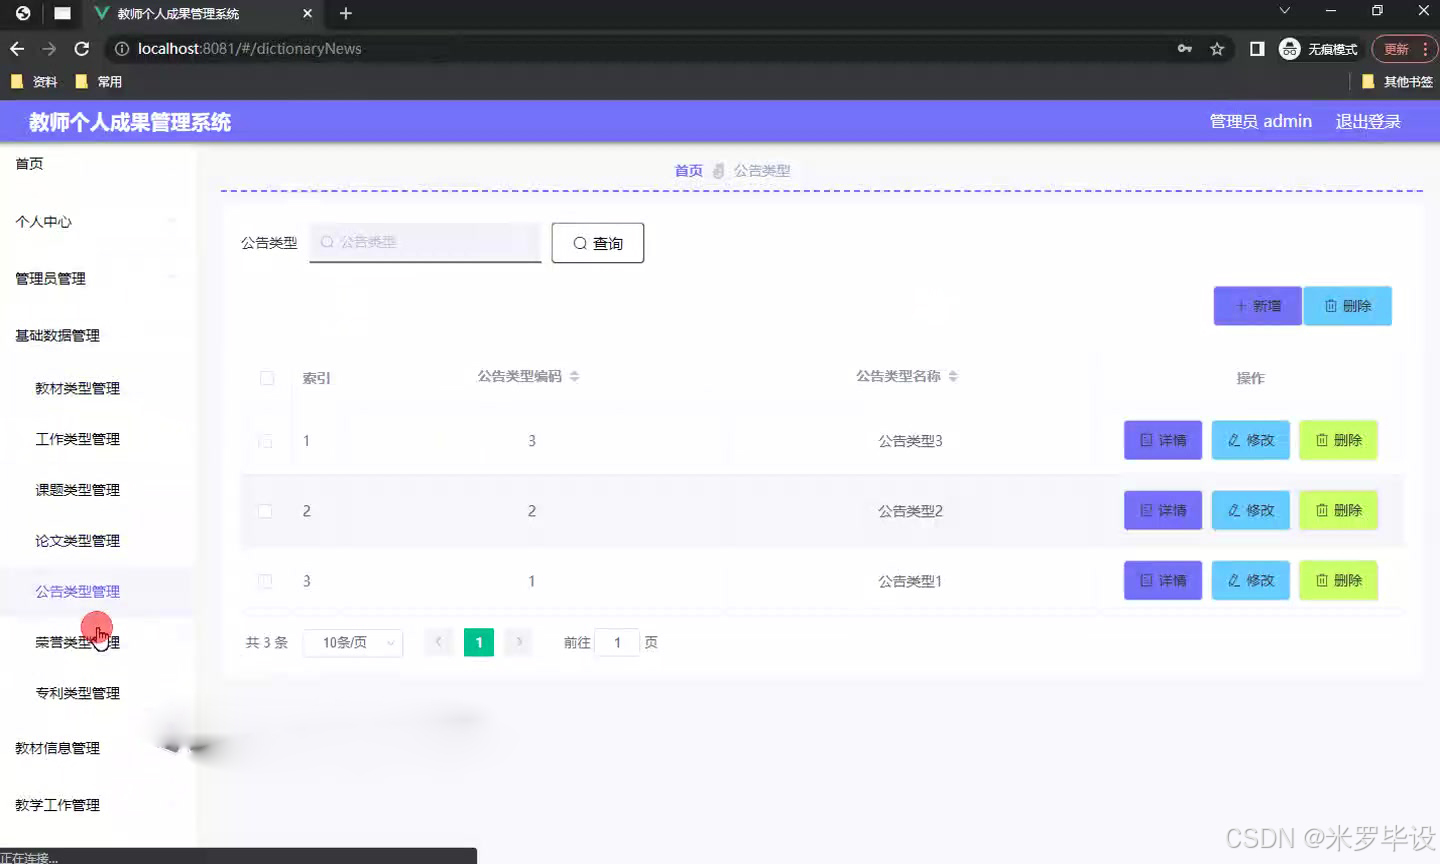This screenshot has height=864, width=1440.
Task: Click 删除 for 公告类型2 row
Action: (1338, 510)
